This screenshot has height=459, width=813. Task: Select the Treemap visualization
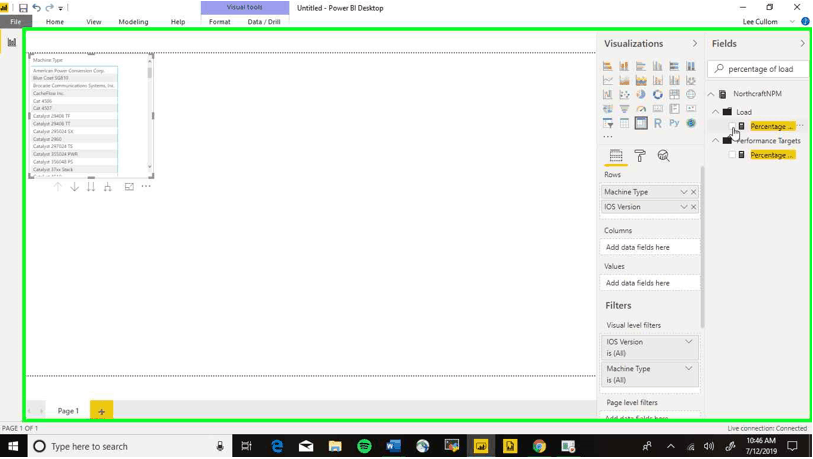click(674, 94)
